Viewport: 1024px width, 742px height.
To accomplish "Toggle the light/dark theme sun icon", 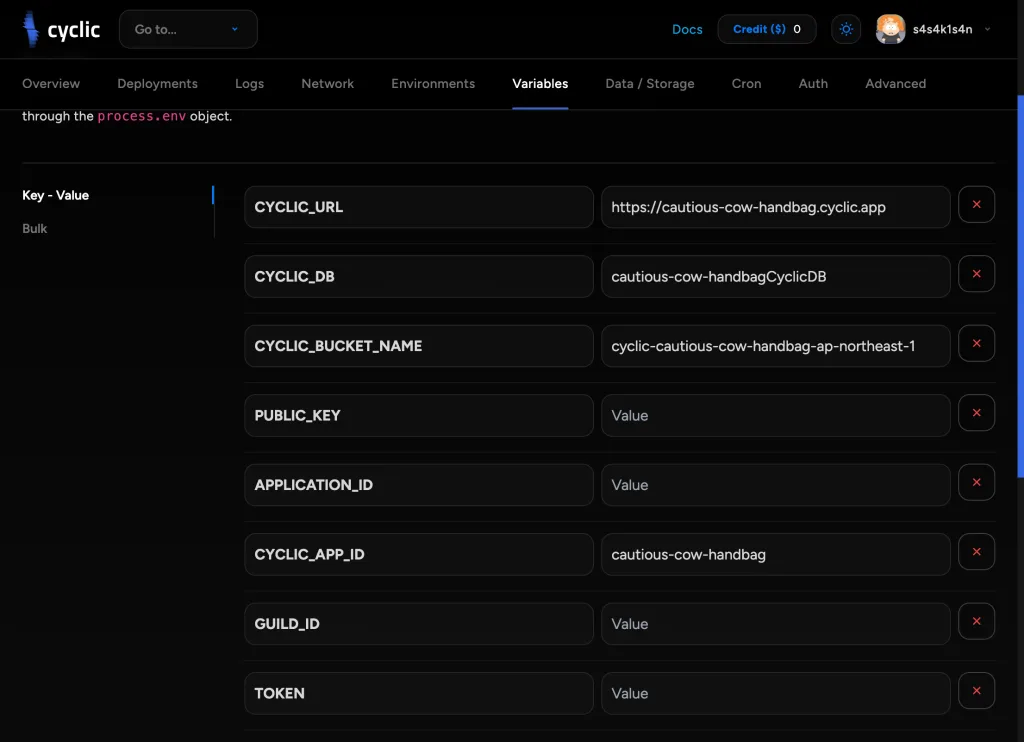I will pyautogui.click(x=846, y=29).
